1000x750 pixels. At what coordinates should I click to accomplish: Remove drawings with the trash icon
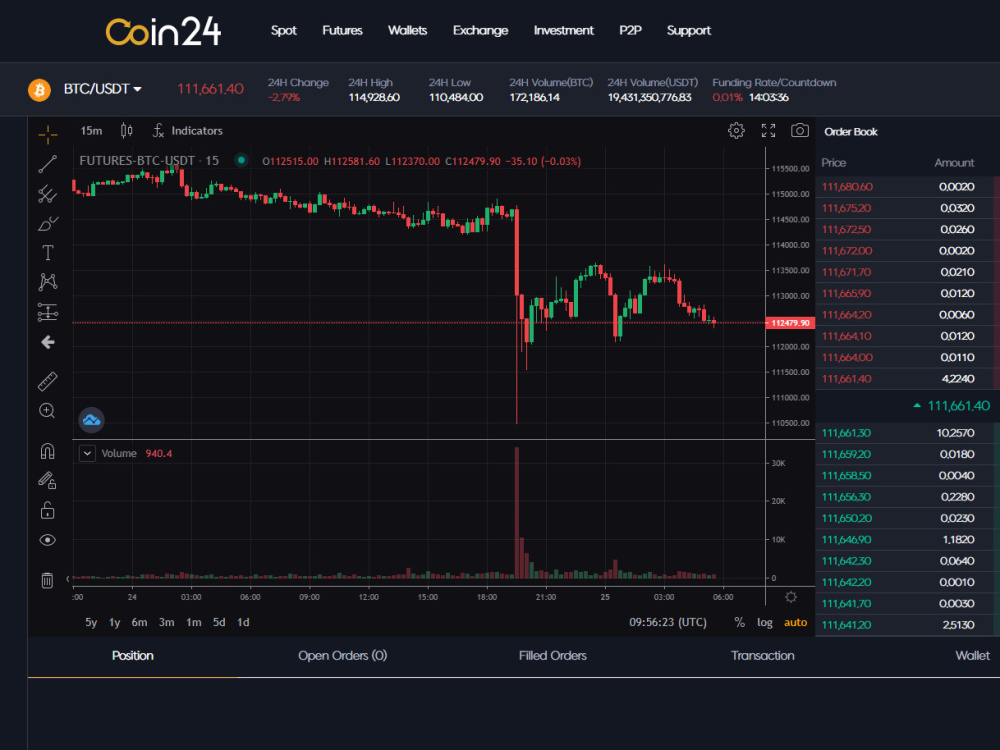pyautogui.click(x=48, y=580)
